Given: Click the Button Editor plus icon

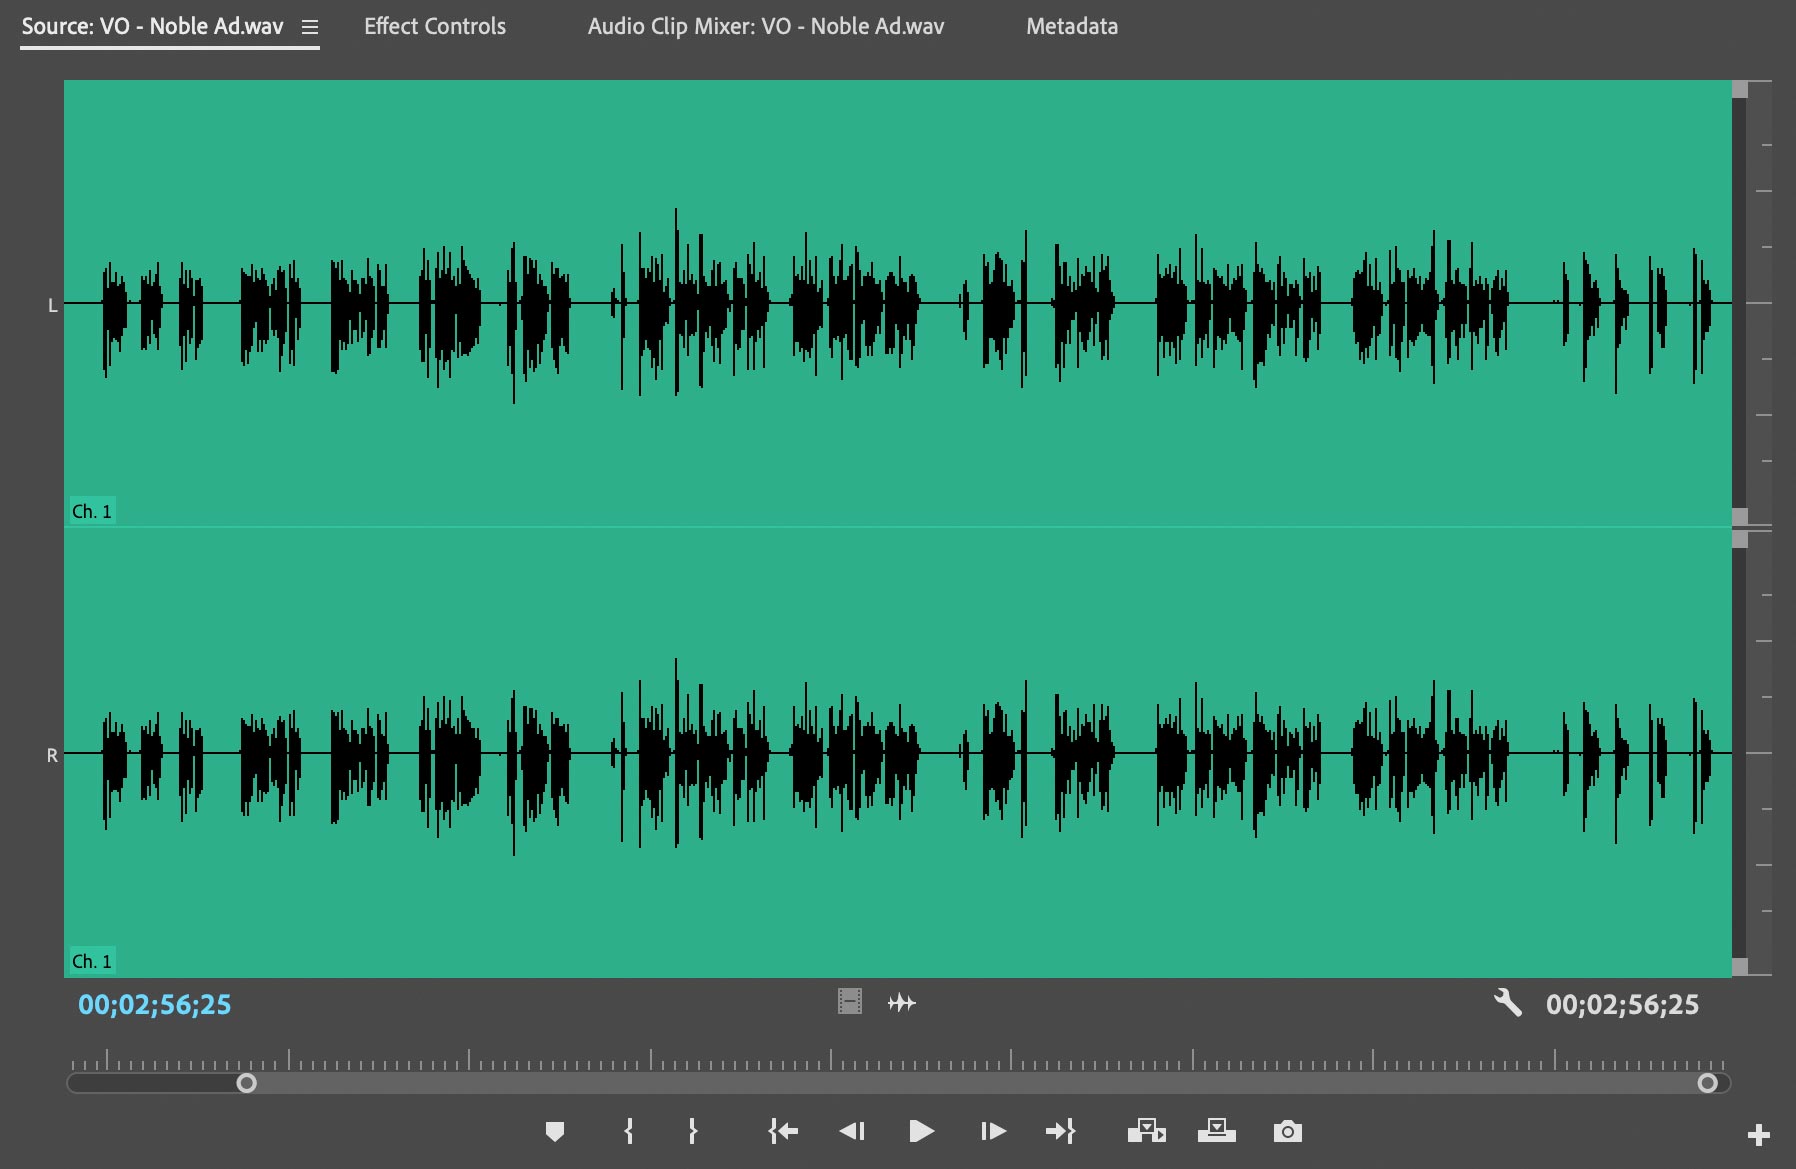Looking at the screenshot, I should (1757, 1133).
